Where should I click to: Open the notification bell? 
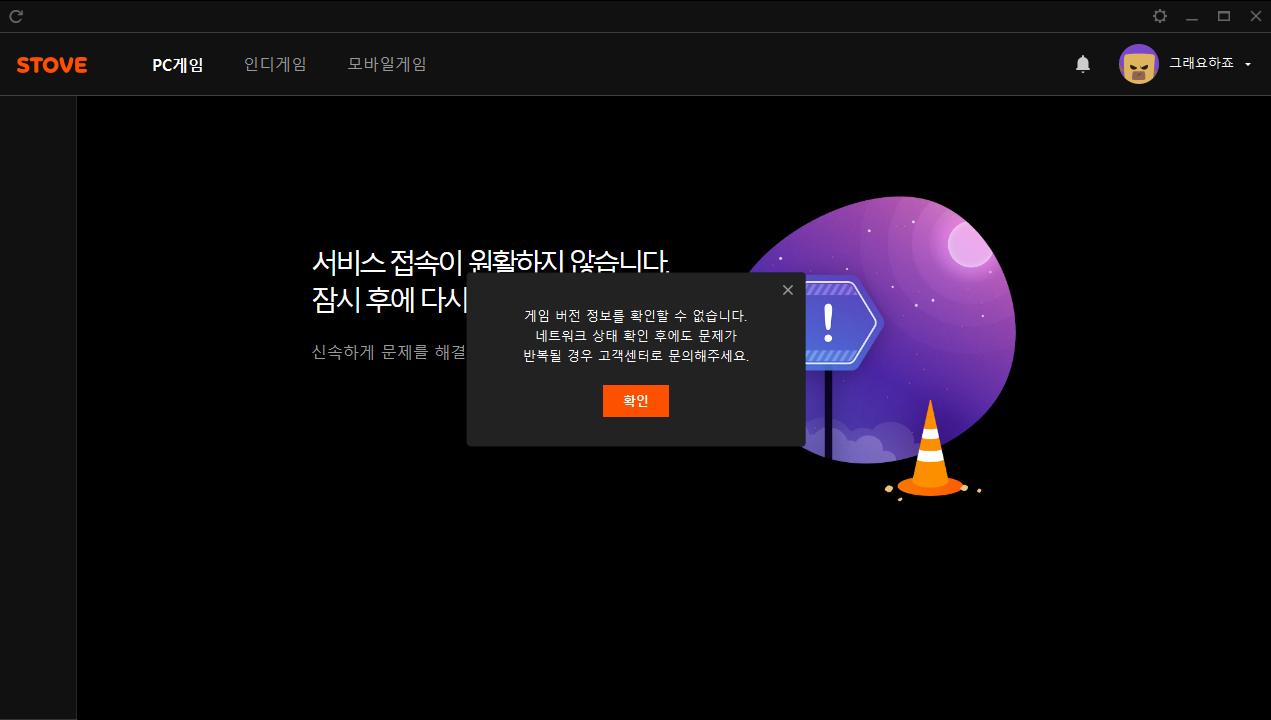tap(1083, 64)
